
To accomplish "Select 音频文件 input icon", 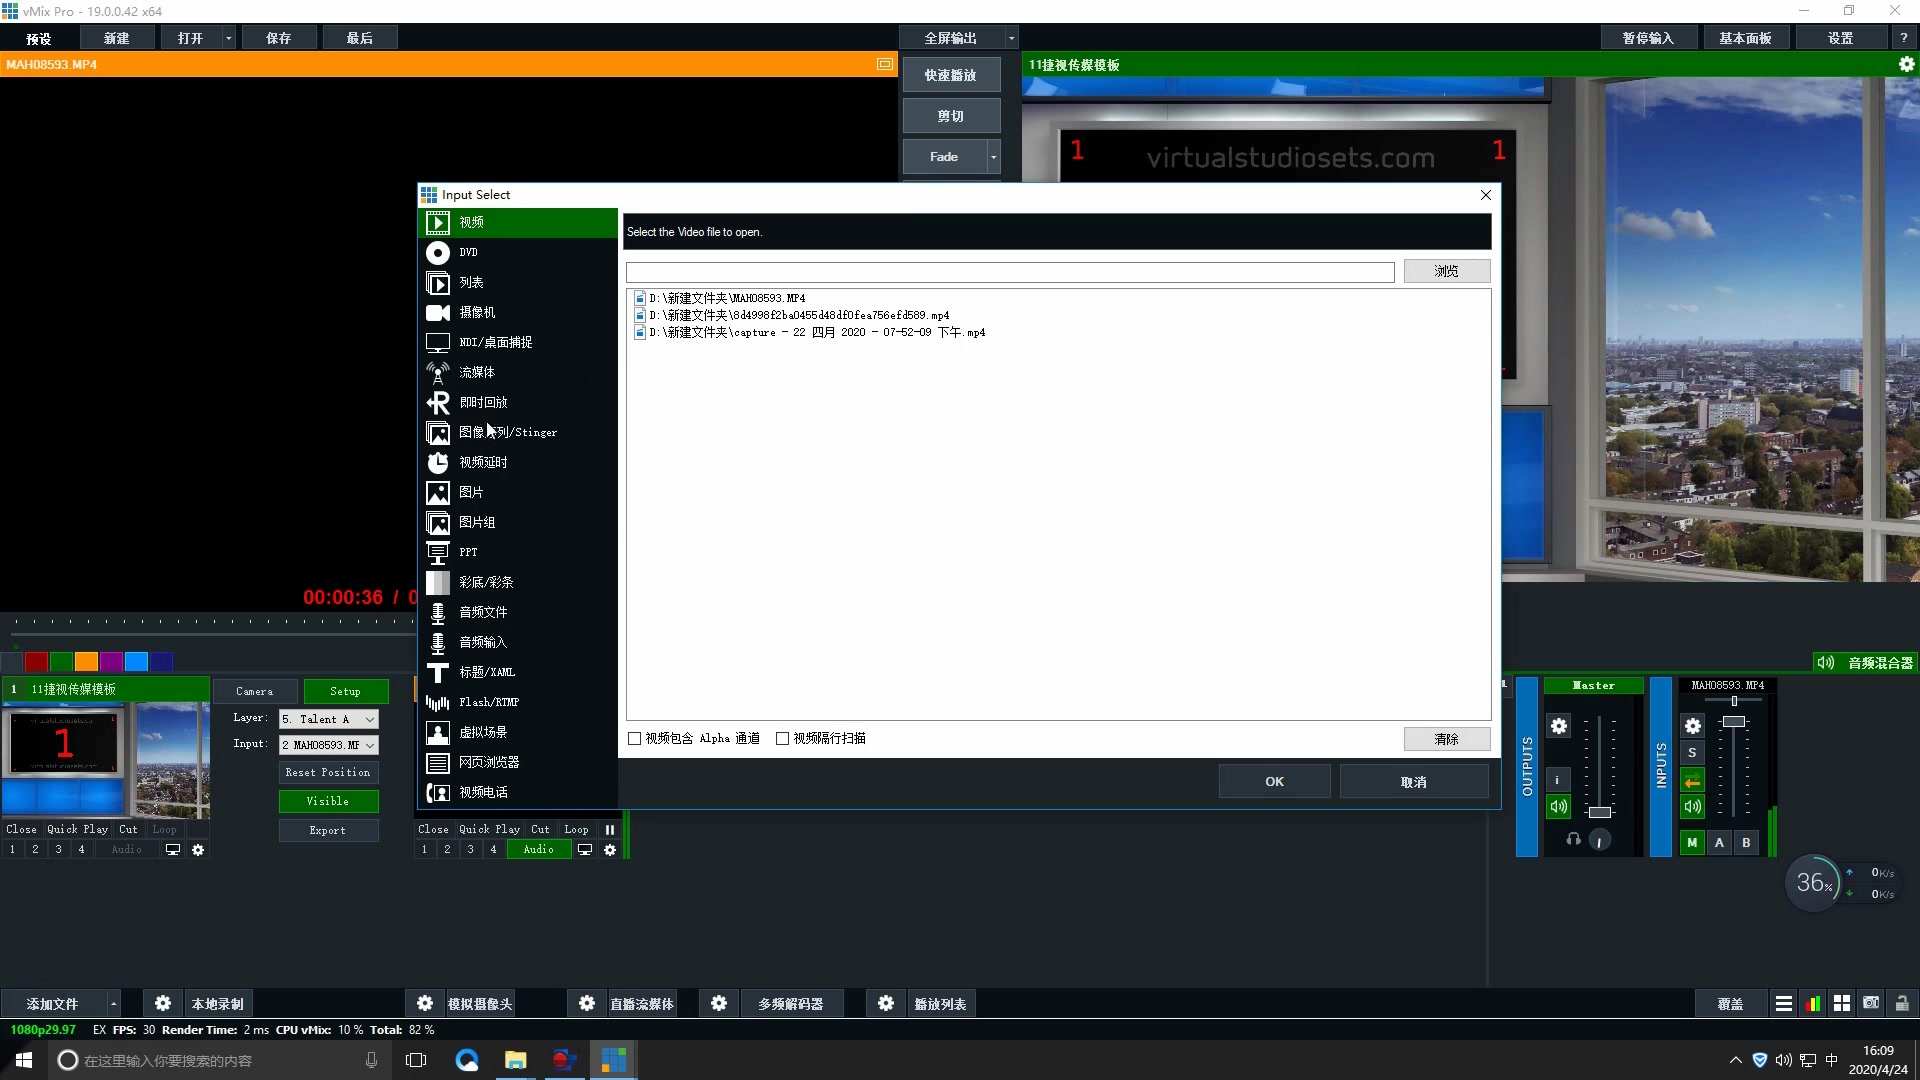I will pyautogui.click(x=438, y=612).
